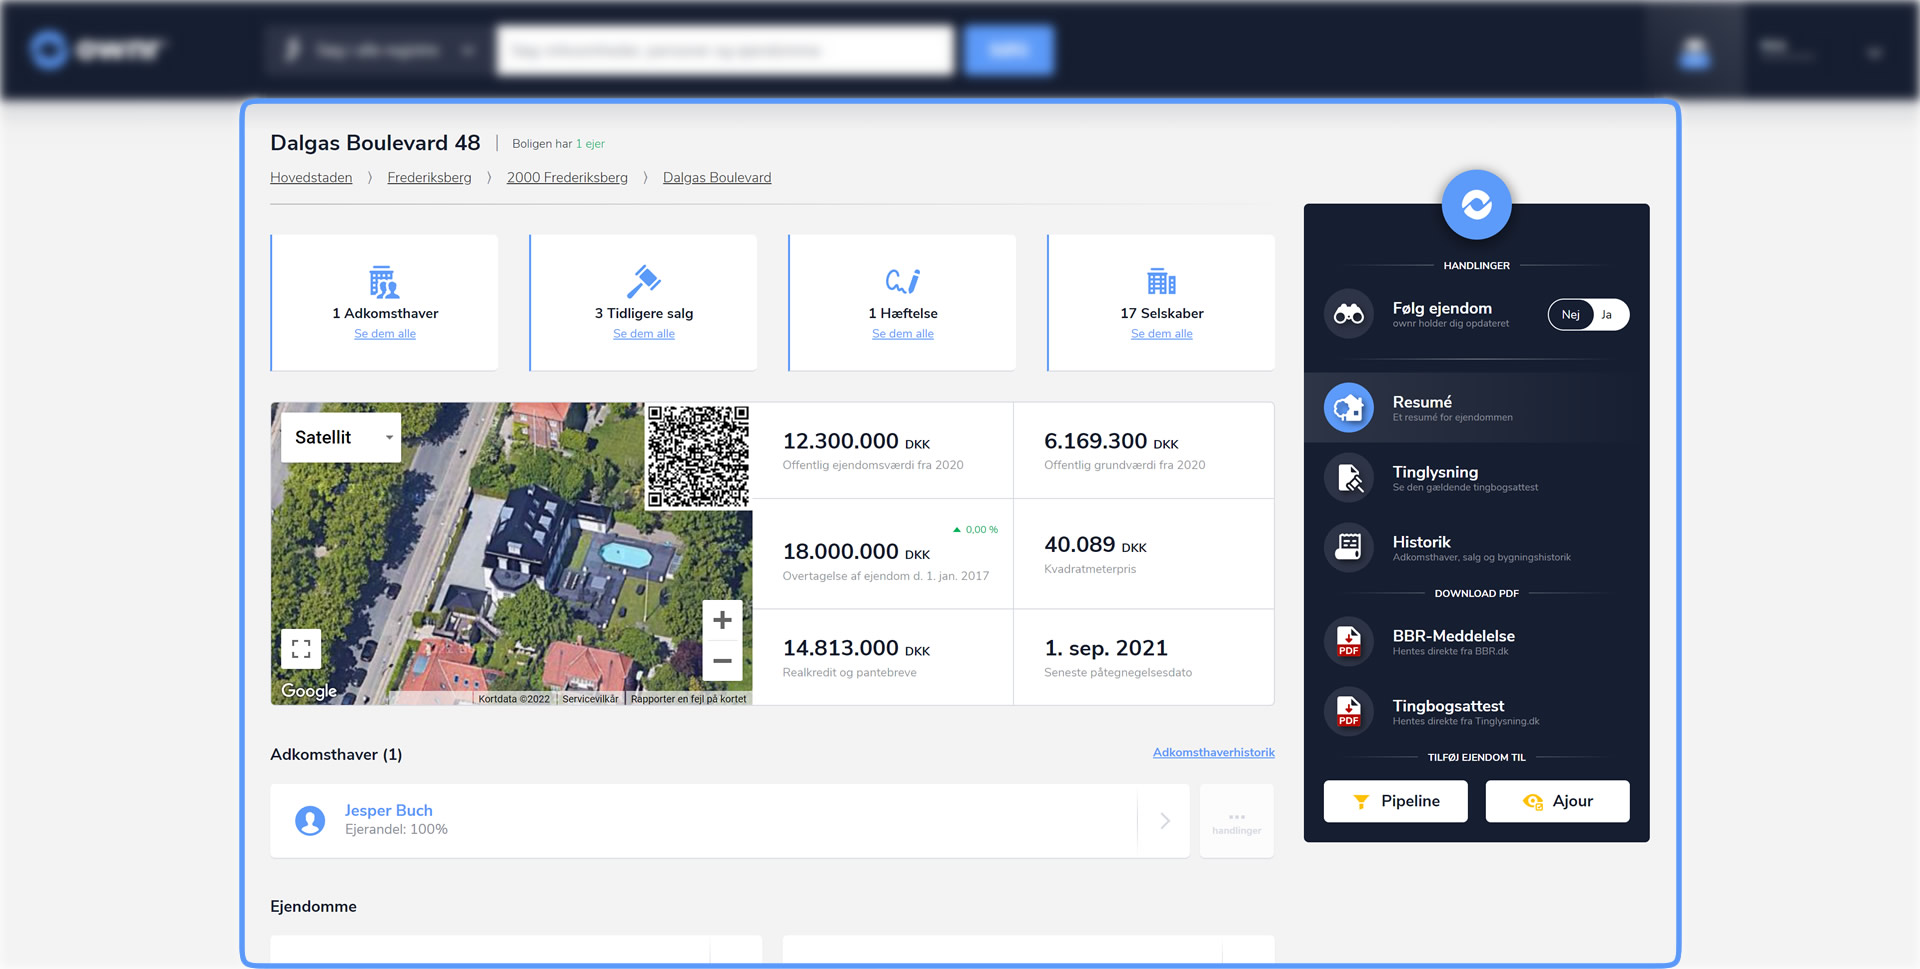This screenshot has width=1920, height=969.
Task: Click the header search input field
Action: (x=724, y=50)
